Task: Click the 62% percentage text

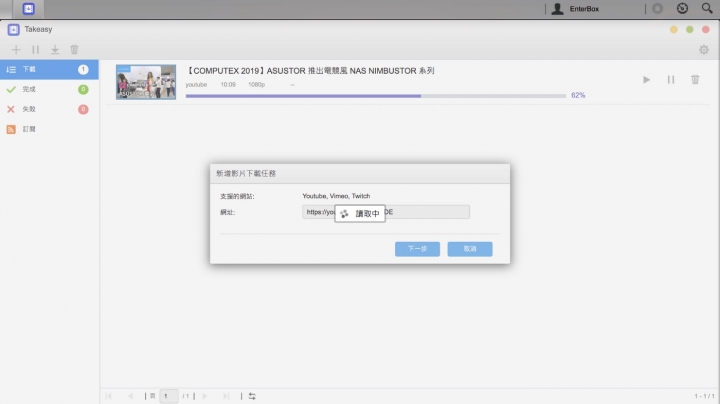Action: click(x=578, y=95)
